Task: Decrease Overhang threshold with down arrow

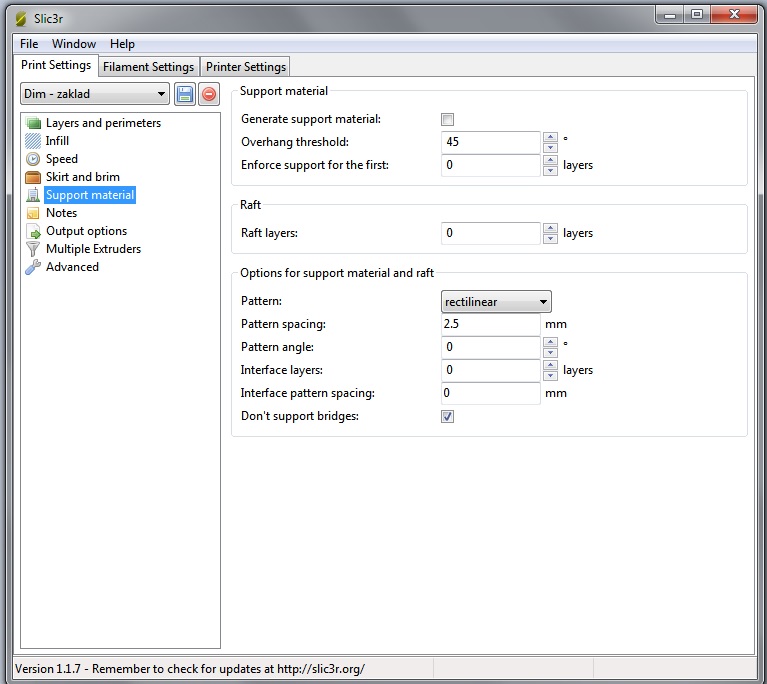Action: [550, 147]
